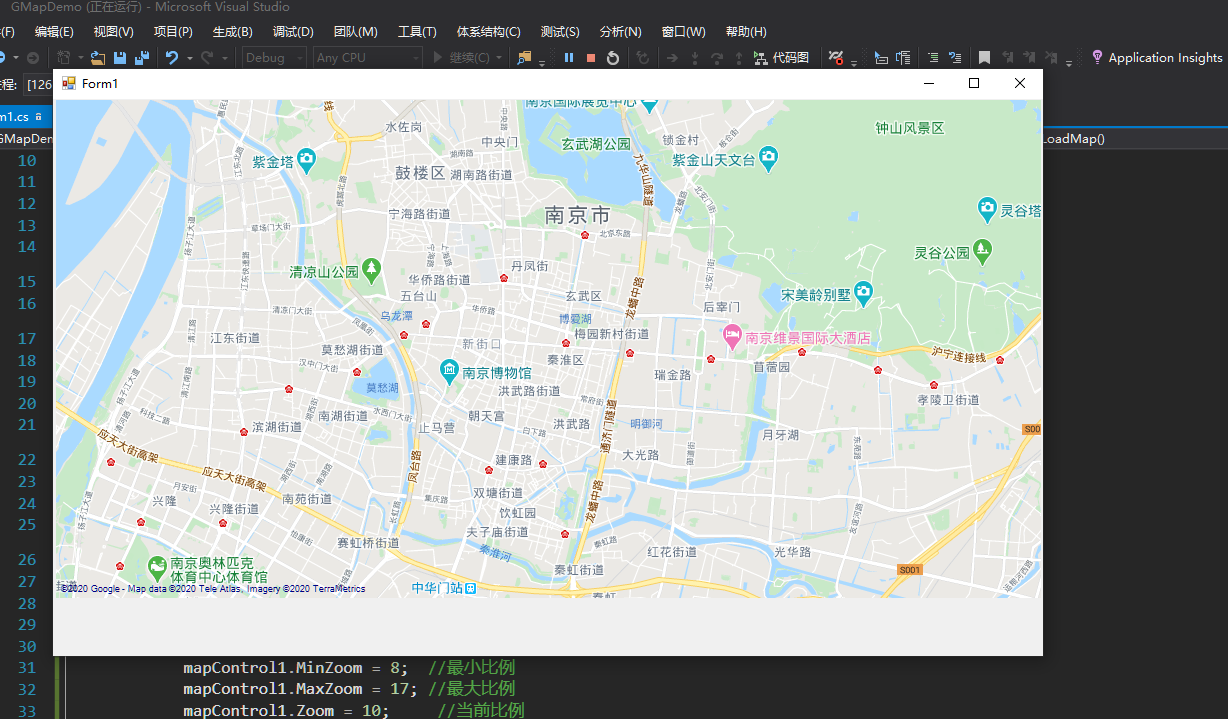Switch to the m1.cs editor tab
The width and height of the screenshot is (1228, 719).
tap(18, 115)
